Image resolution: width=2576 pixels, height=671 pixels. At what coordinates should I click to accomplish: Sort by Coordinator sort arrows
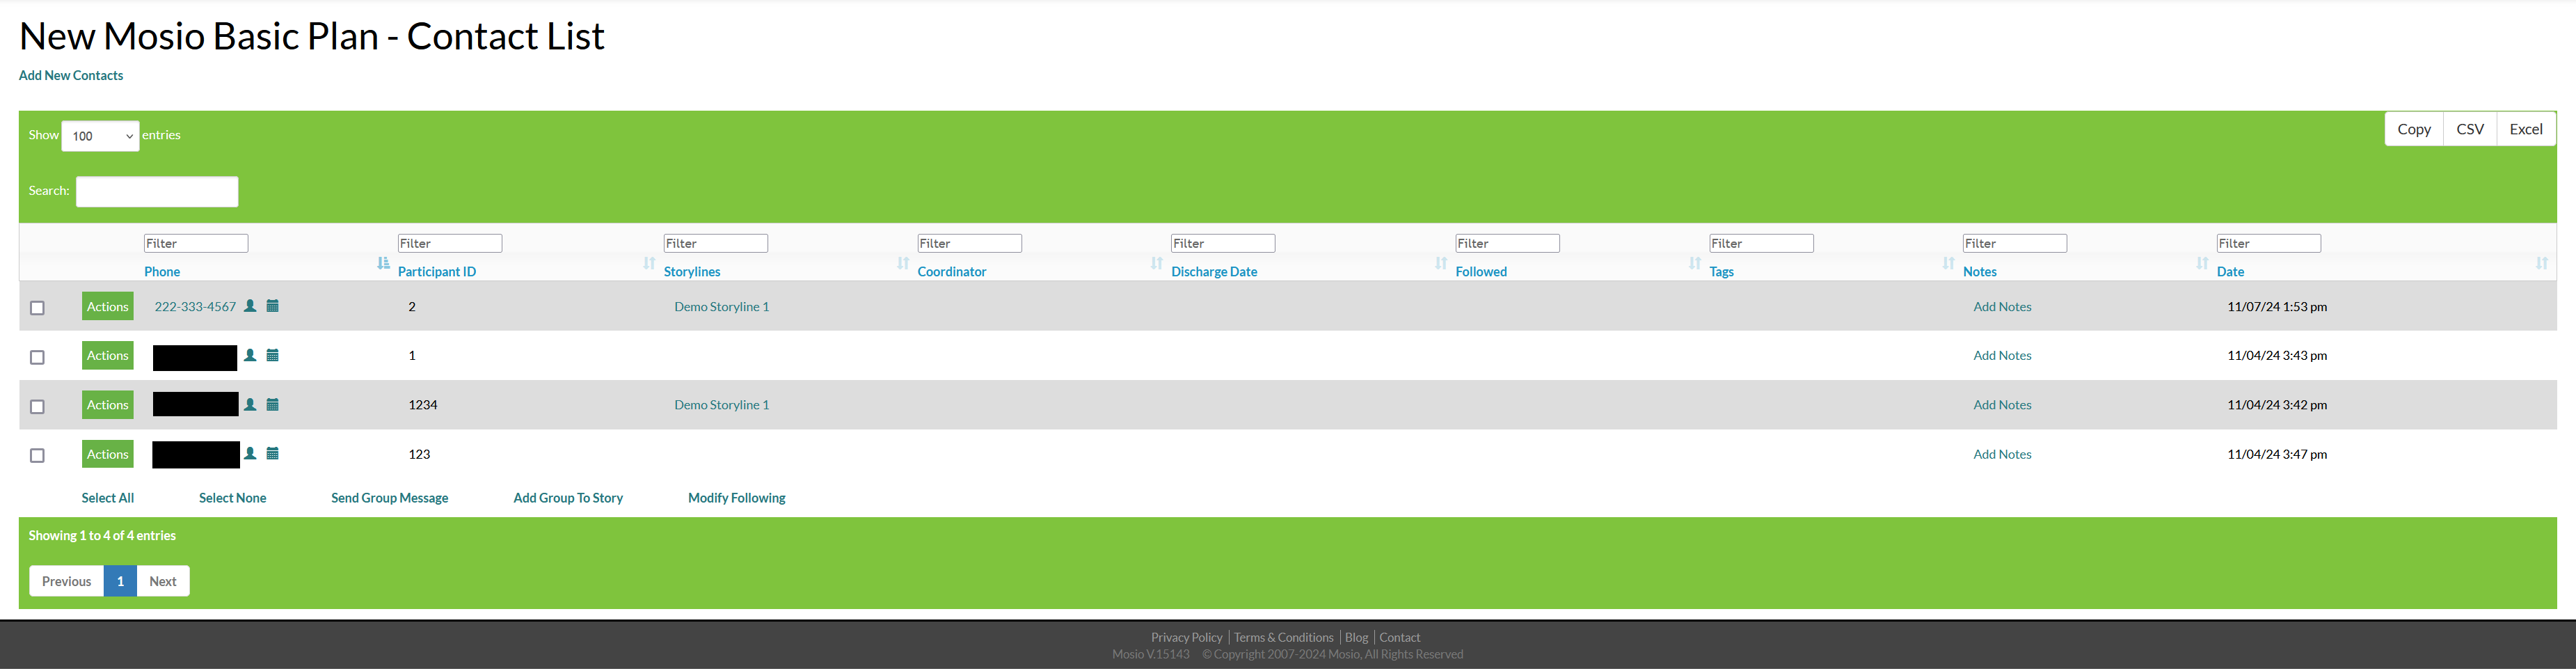point(1156,264)
